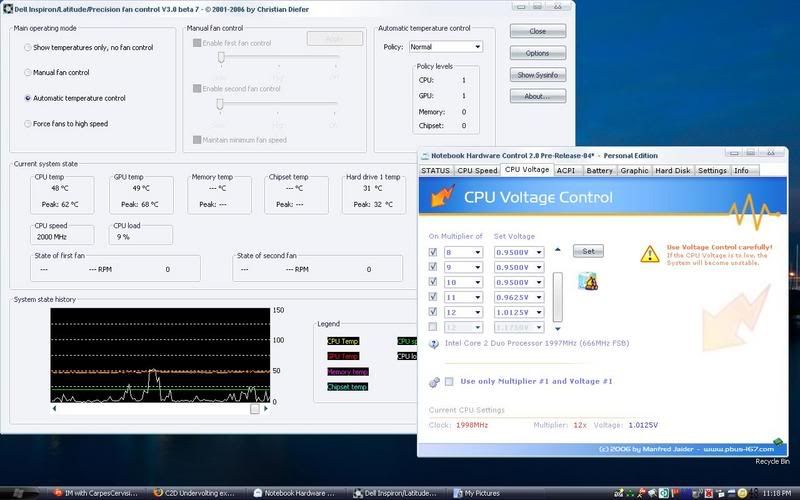Screen dimensions: 800x500
Task: Click the lightning arrow logo in CPU Voltage header
Action: 442,196
